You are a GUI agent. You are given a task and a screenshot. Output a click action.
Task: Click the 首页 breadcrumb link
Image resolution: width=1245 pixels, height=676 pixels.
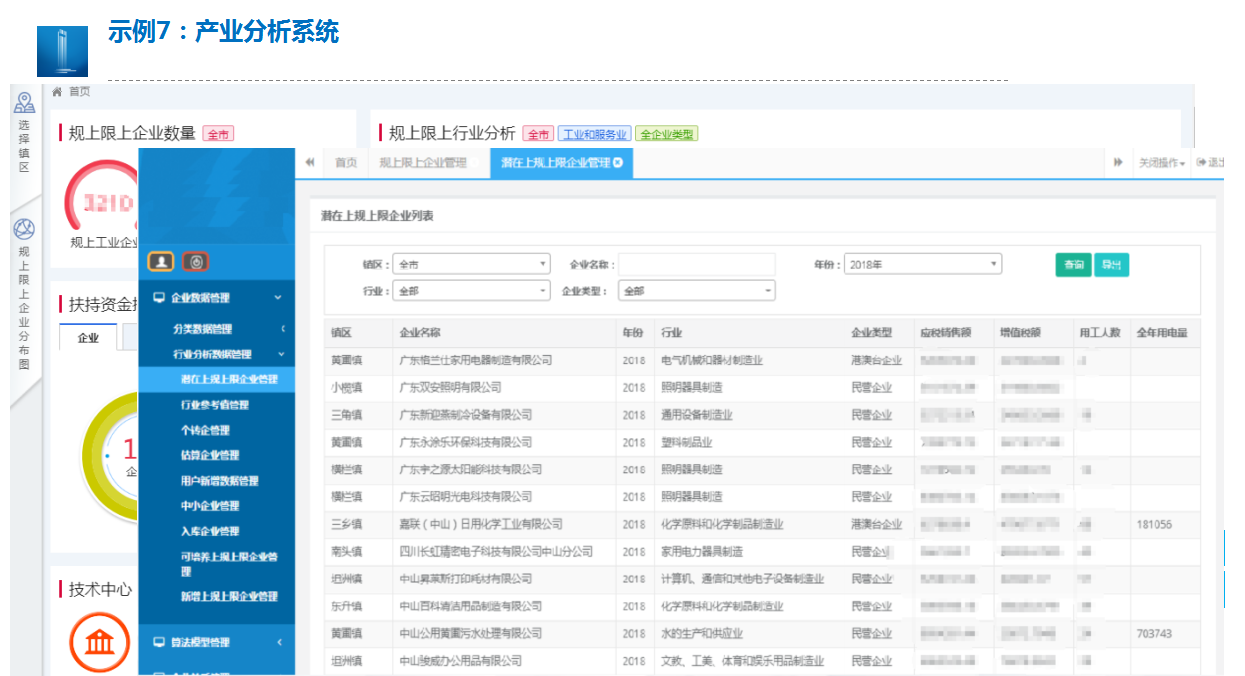click(x=79, y=91)
